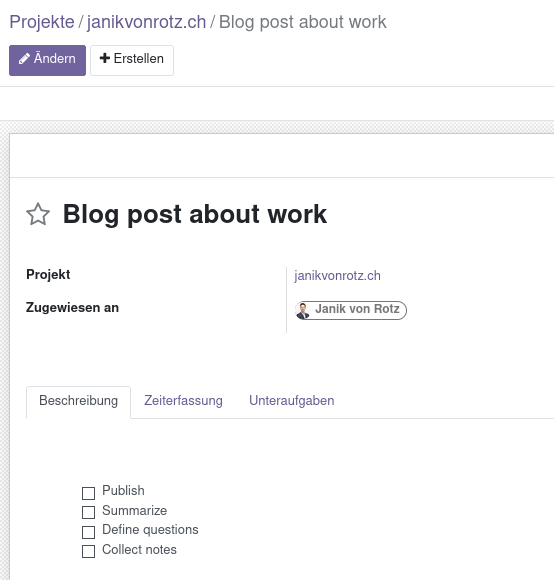554x580 pixels.
Task: Click the Janik von Rotz assignee tag
Action: point(351,310)
